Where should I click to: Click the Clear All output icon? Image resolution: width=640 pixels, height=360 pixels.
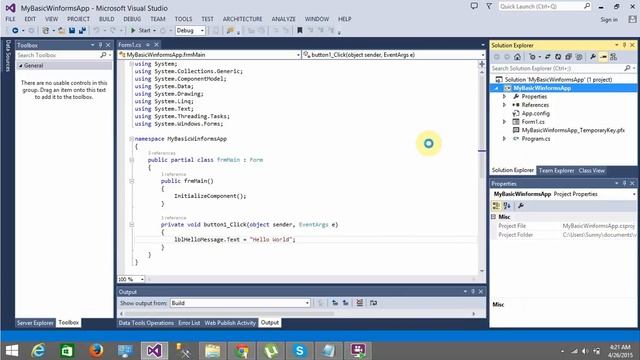(x=360, y=303)
